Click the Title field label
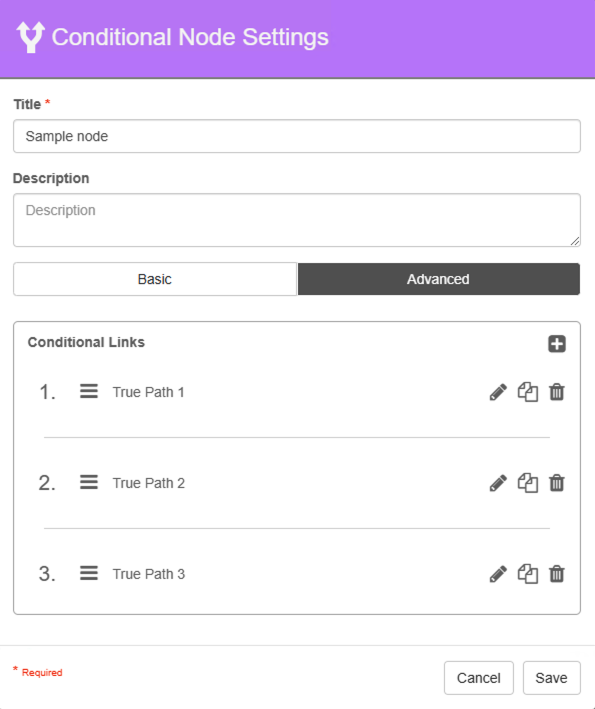 (x=27, y=104)
